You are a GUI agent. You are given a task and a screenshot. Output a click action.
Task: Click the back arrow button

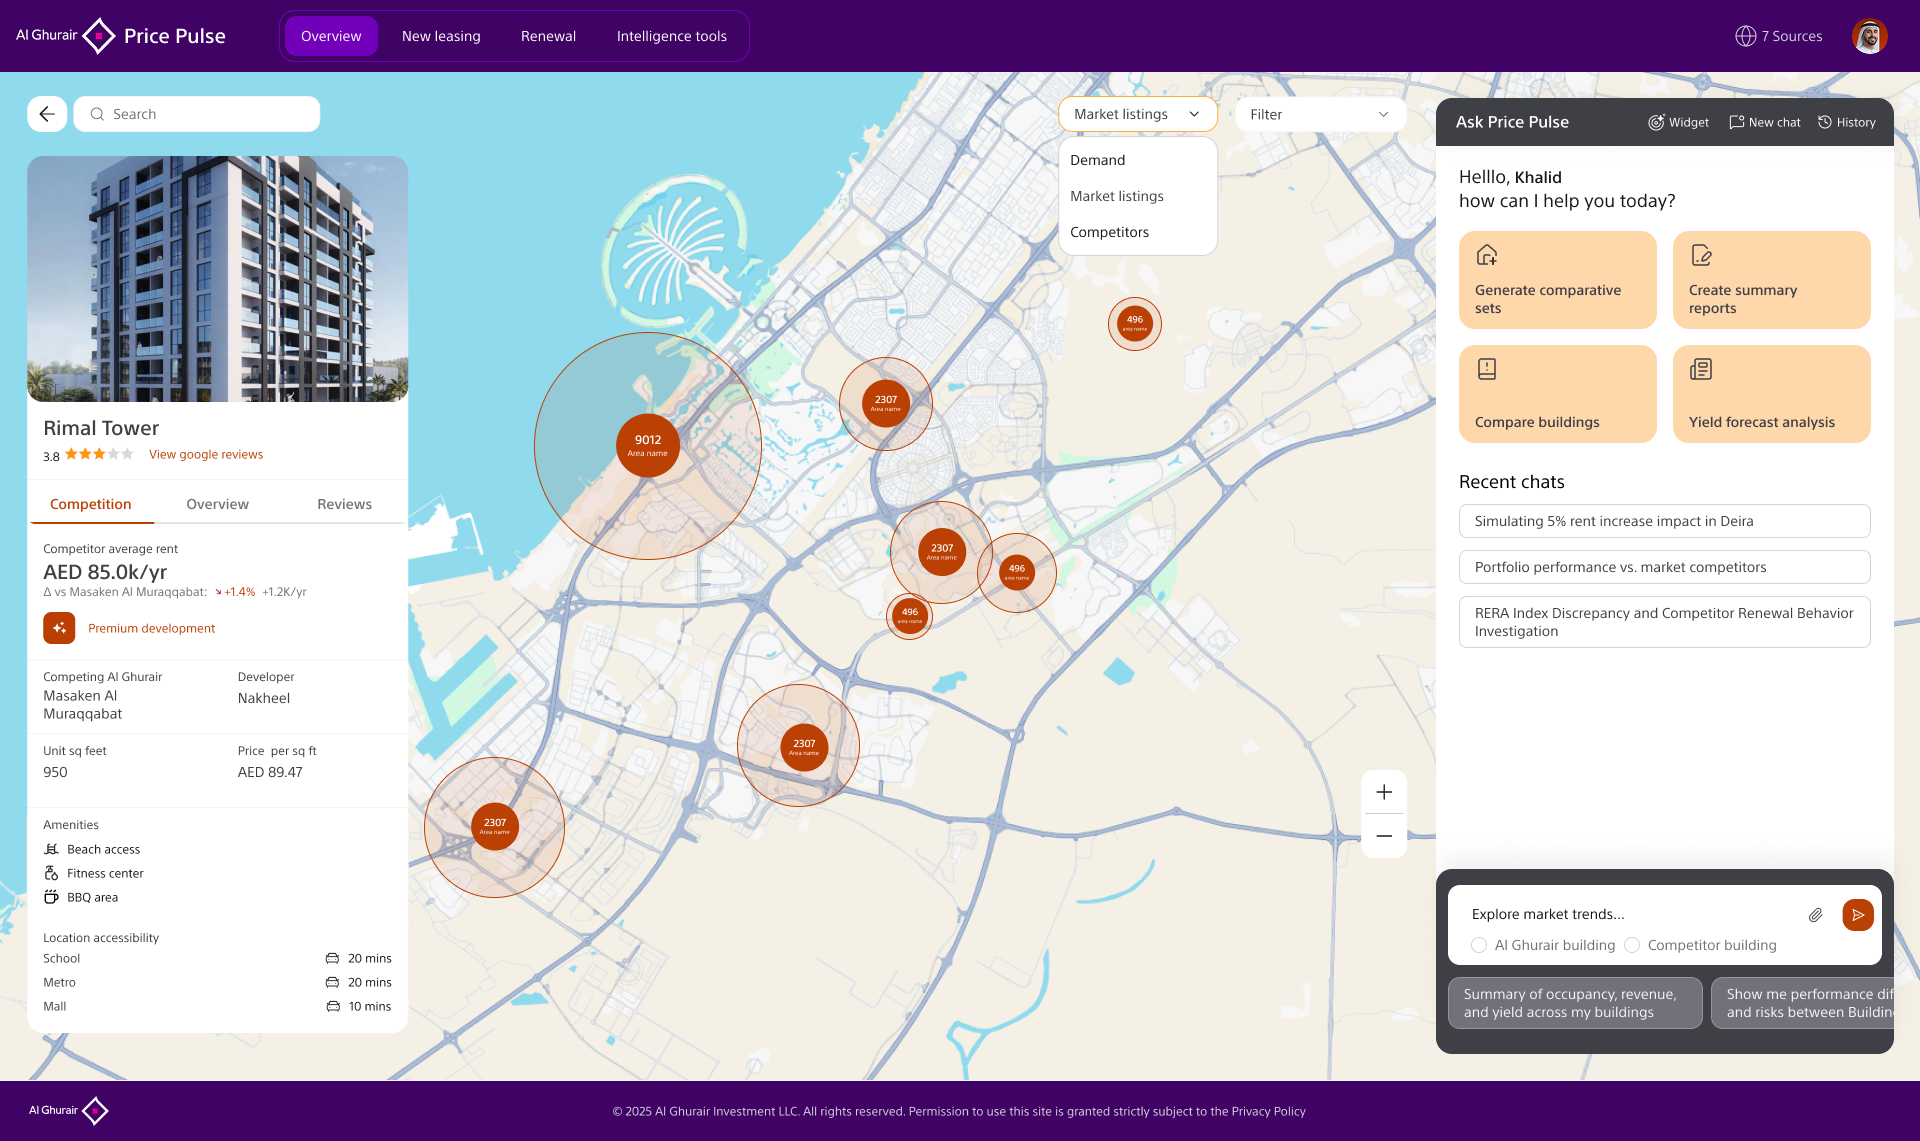(x=47, y=114)
